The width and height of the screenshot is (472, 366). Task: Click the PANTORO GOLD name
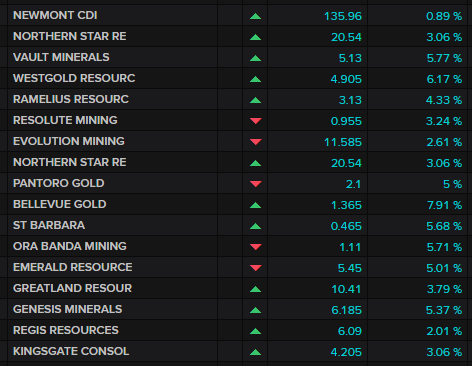[59, 183]
